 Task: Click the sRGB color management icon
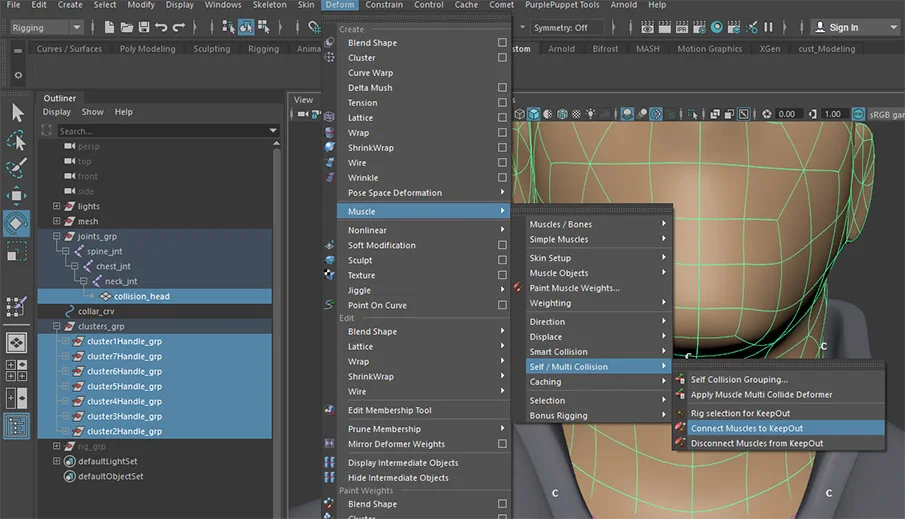pos(859,114)
